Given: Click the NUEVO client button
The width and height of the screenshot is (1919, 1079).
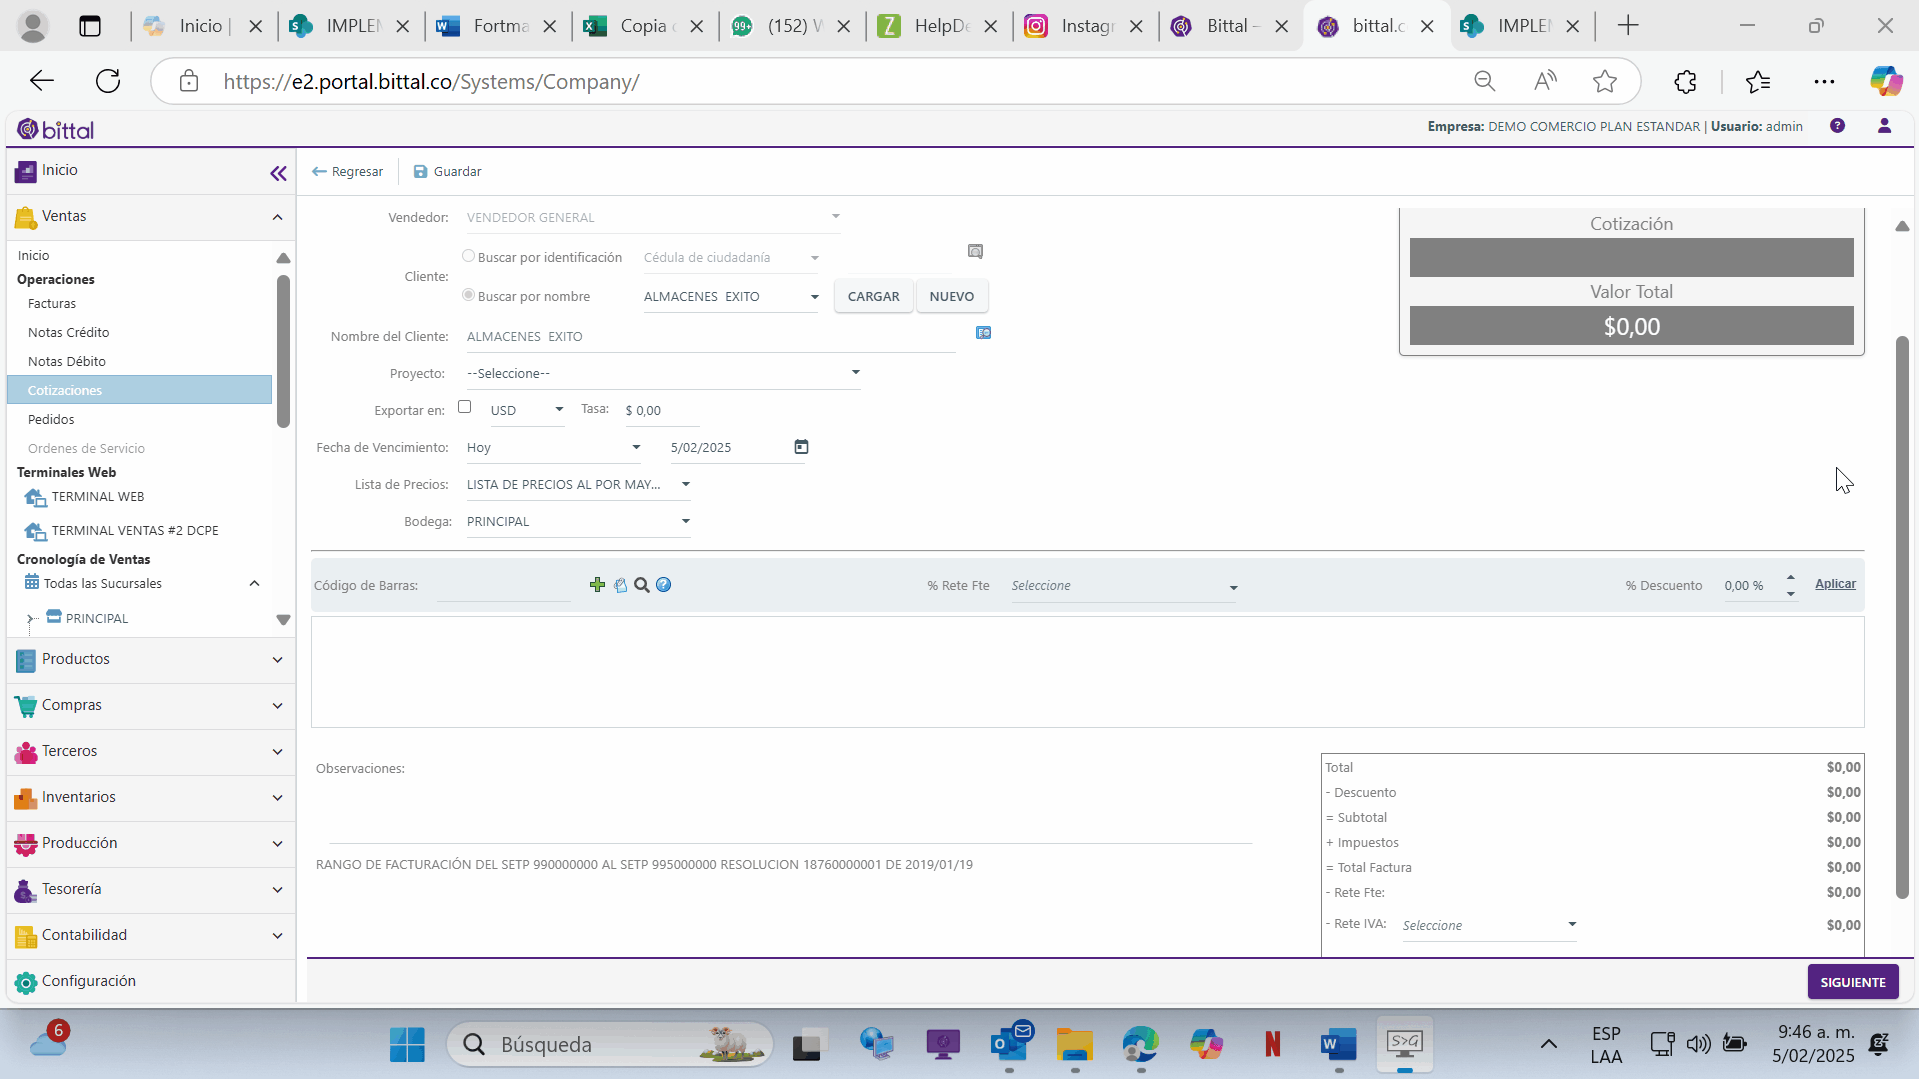Looking at the screenshot, I should (x=951, y=297).
